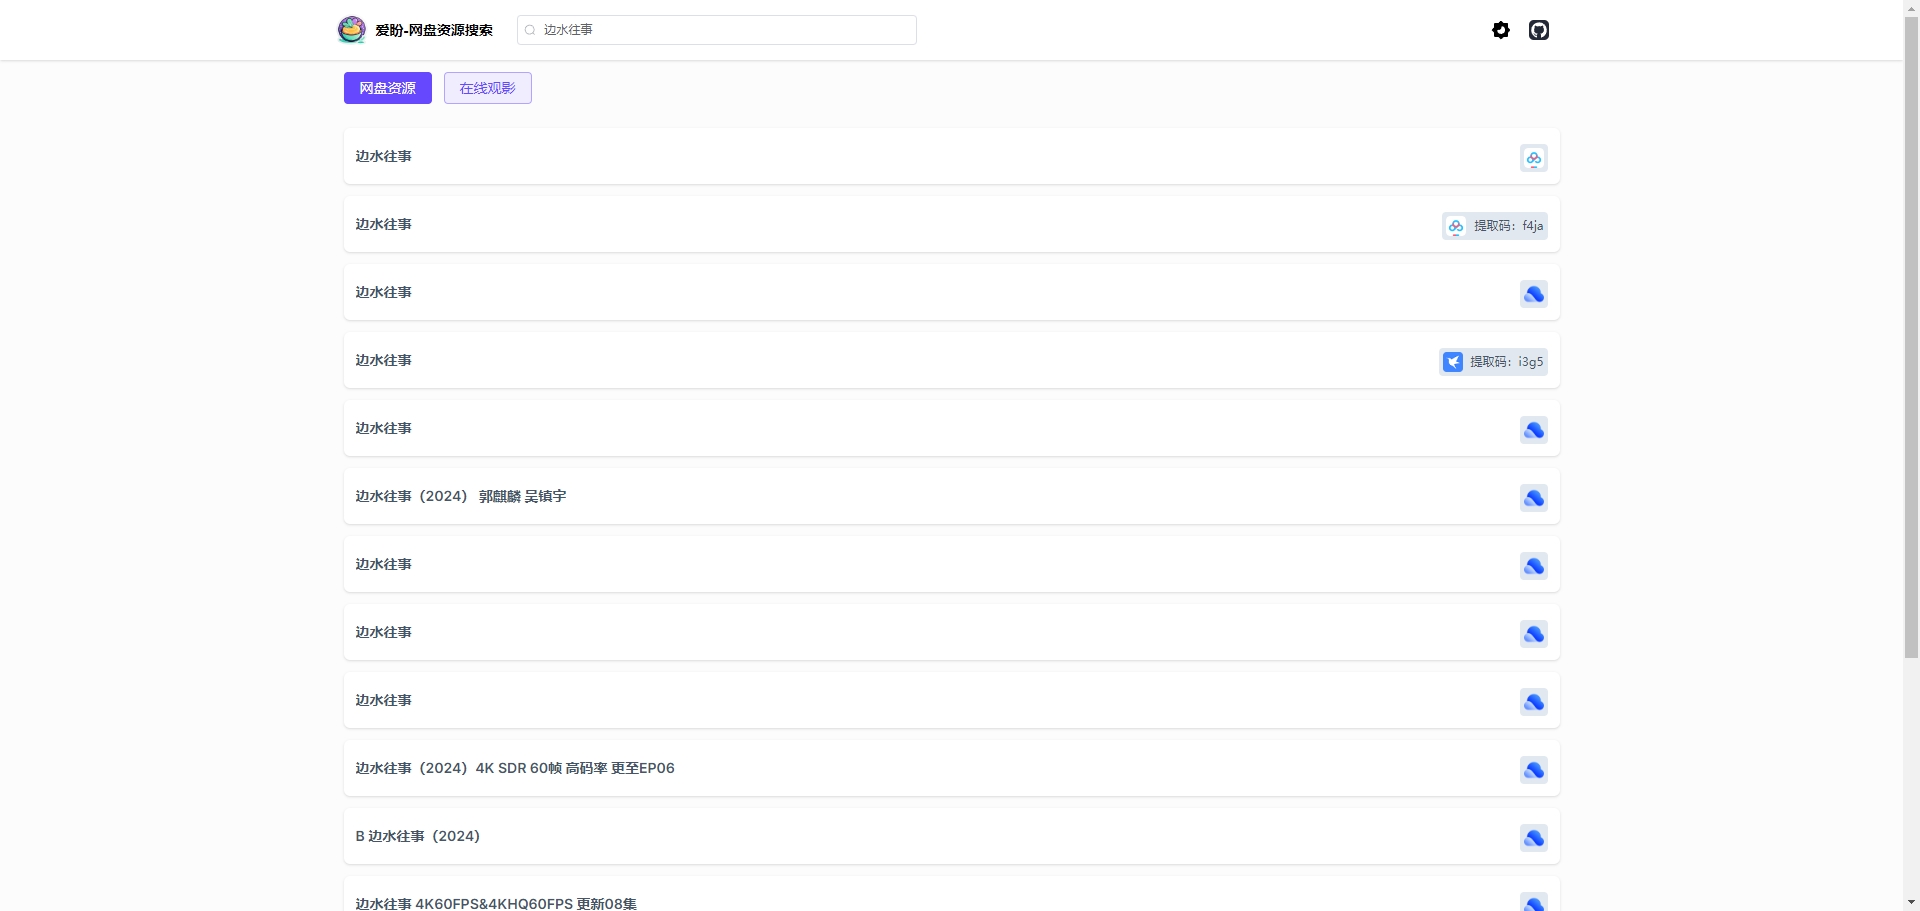Click the 提取码: i3g5 text
Viewport: 1920px width, 911px height.
1507,362
